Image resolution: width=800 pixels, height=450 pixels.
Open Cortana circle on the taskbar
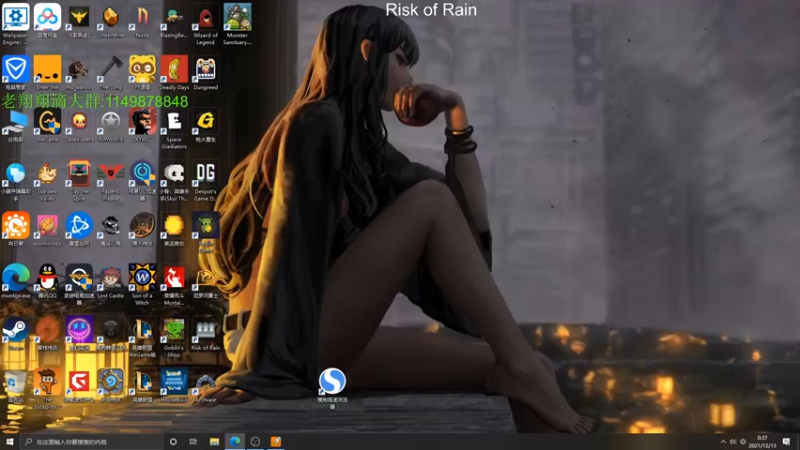173,441
